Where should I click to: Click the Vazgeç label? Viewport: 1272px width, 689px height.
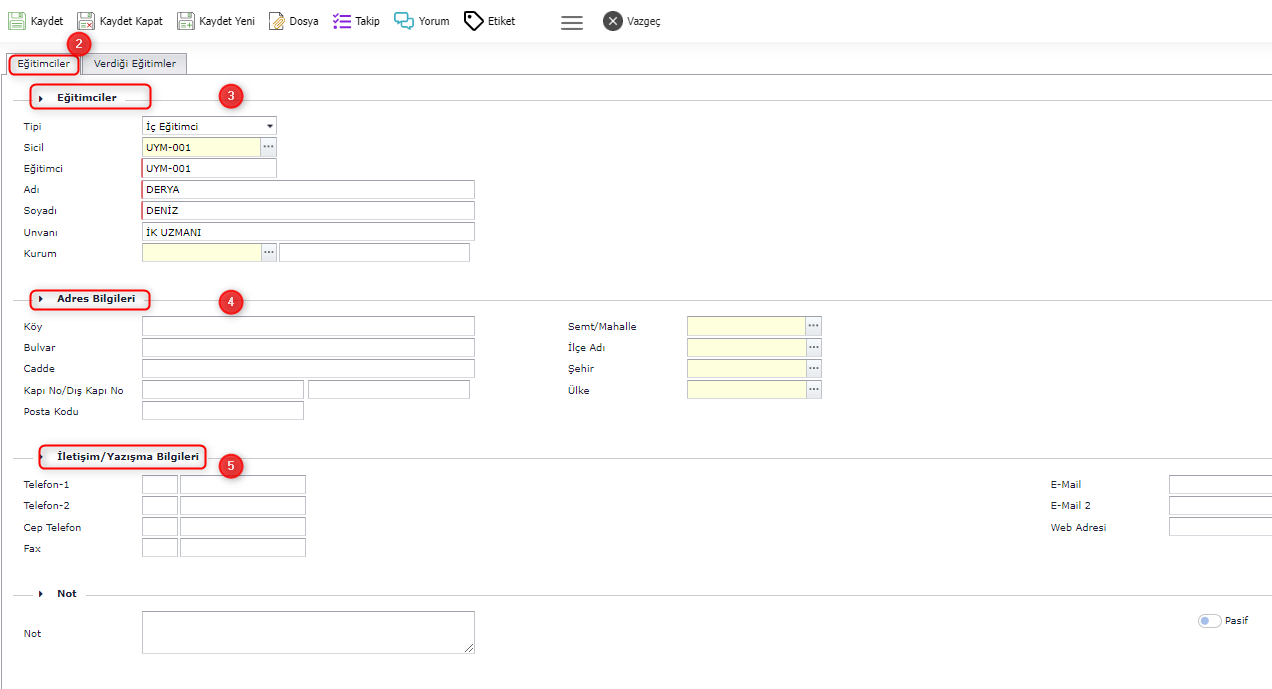click(x=644, y=21)
